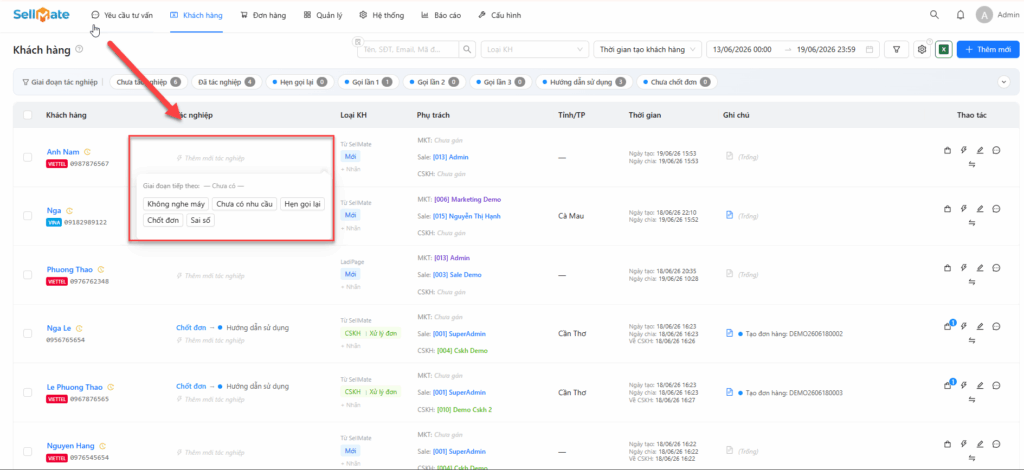Select the Anh Nam row checkbox
The width and height of the screenshot is (1024, 470).
click(x=27, y=157)
